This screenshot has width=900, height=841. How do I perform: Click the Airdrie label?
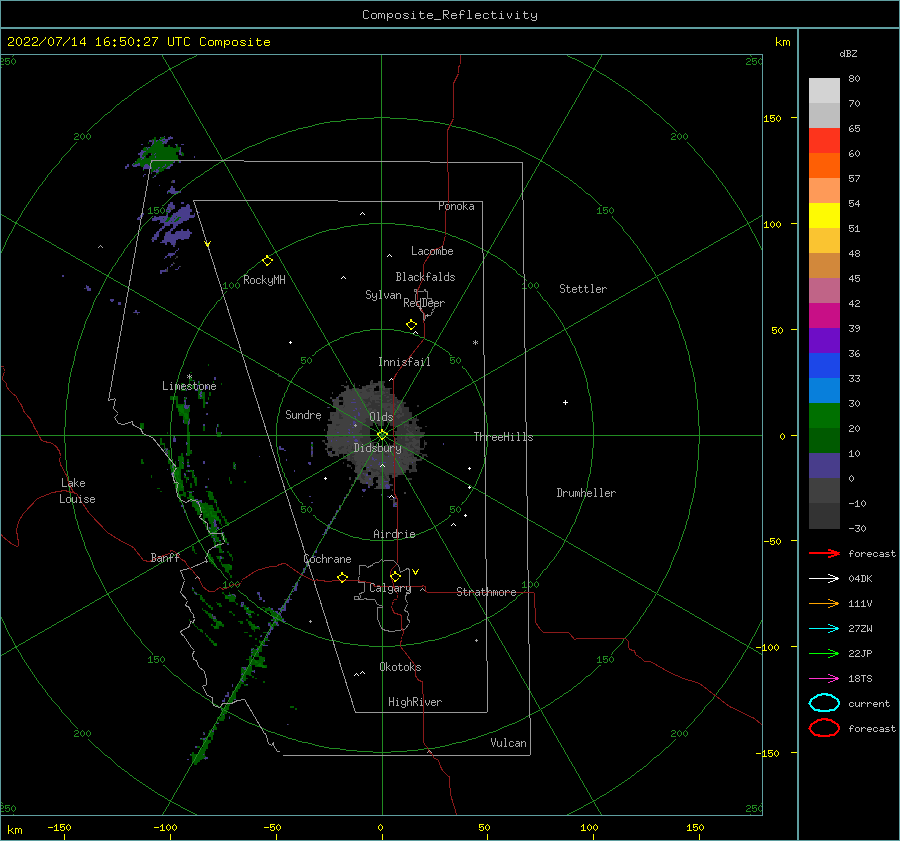point(394,534)
